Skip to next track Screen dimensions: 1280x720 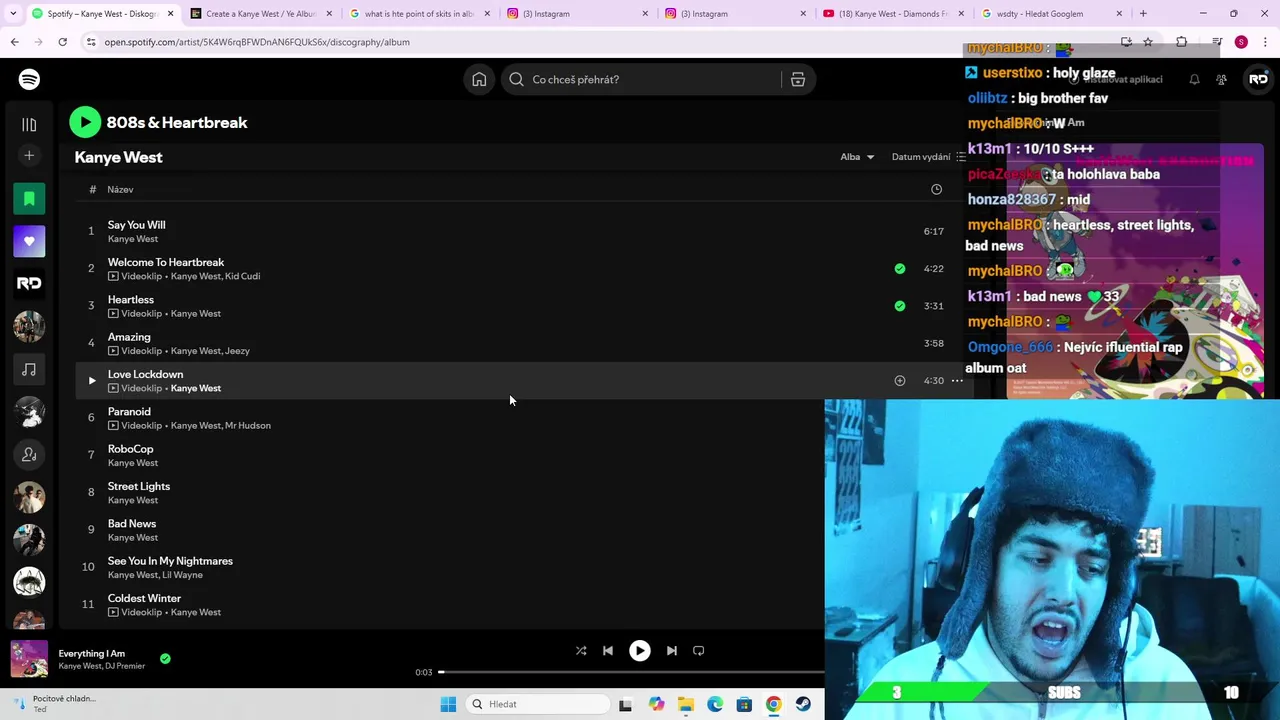point(672,651)
